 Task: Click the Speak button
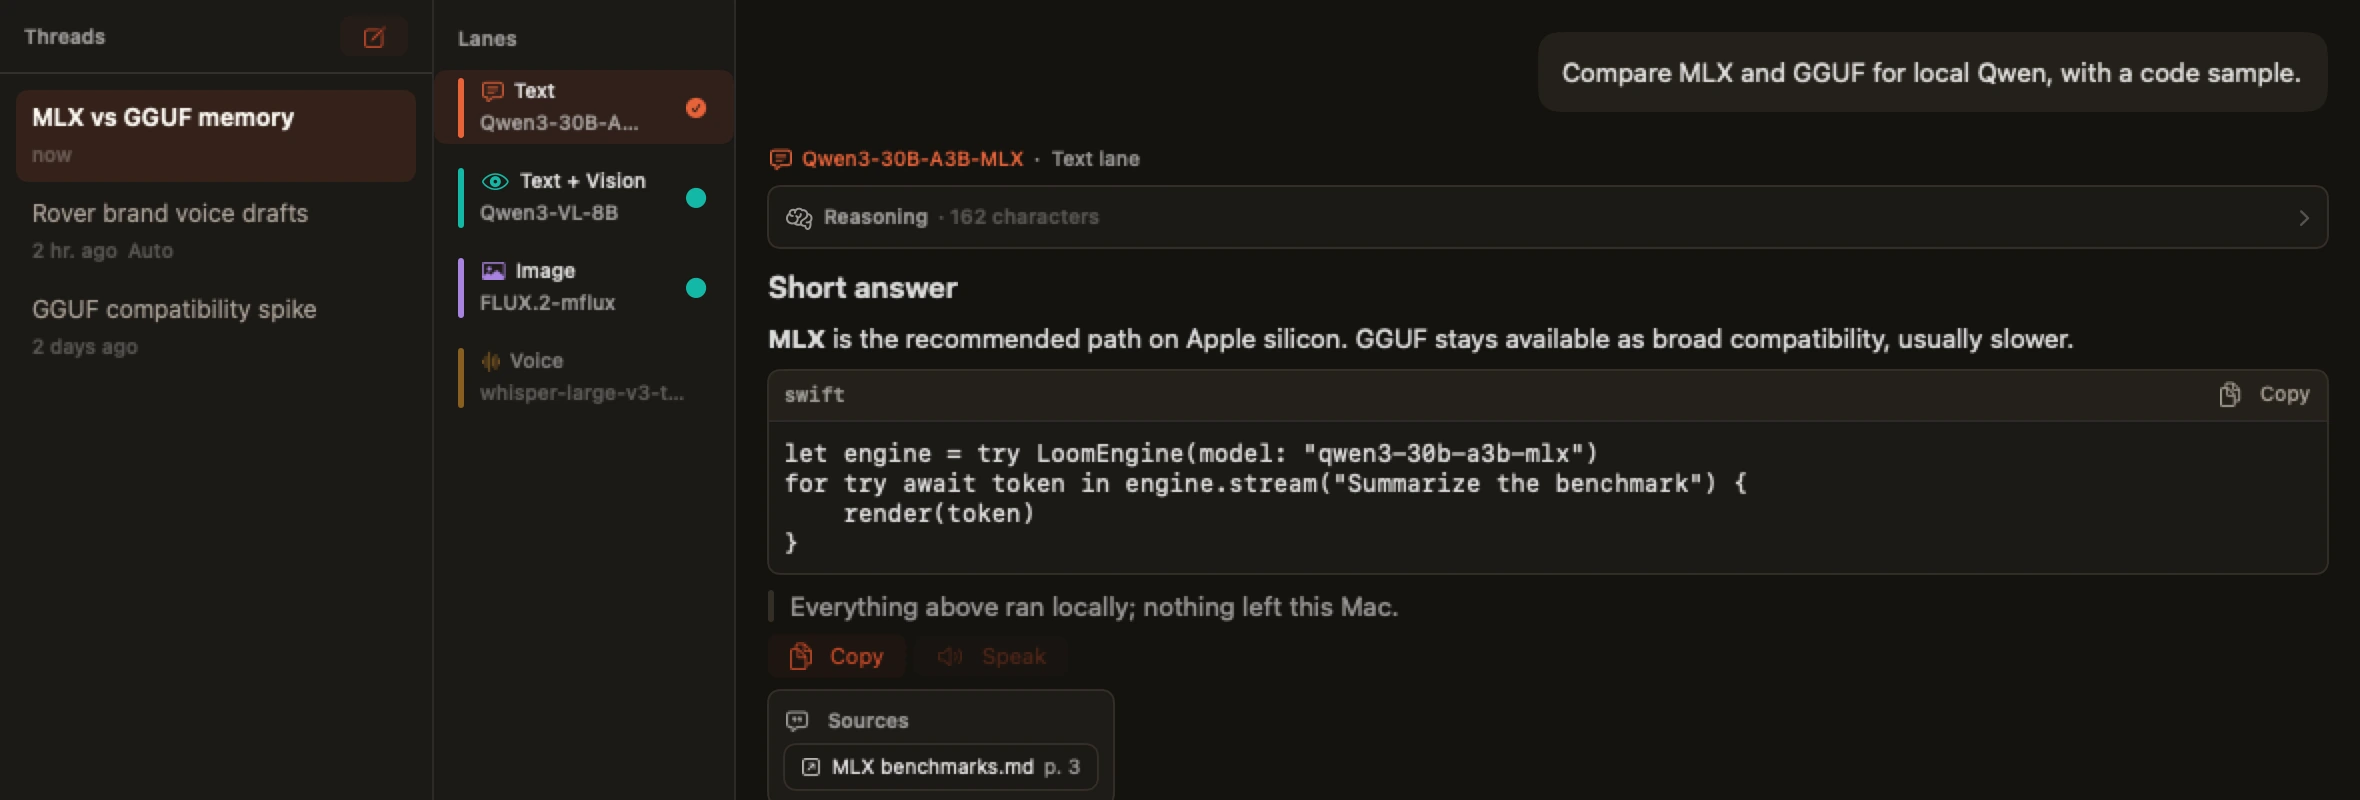(x=991, y=657)
